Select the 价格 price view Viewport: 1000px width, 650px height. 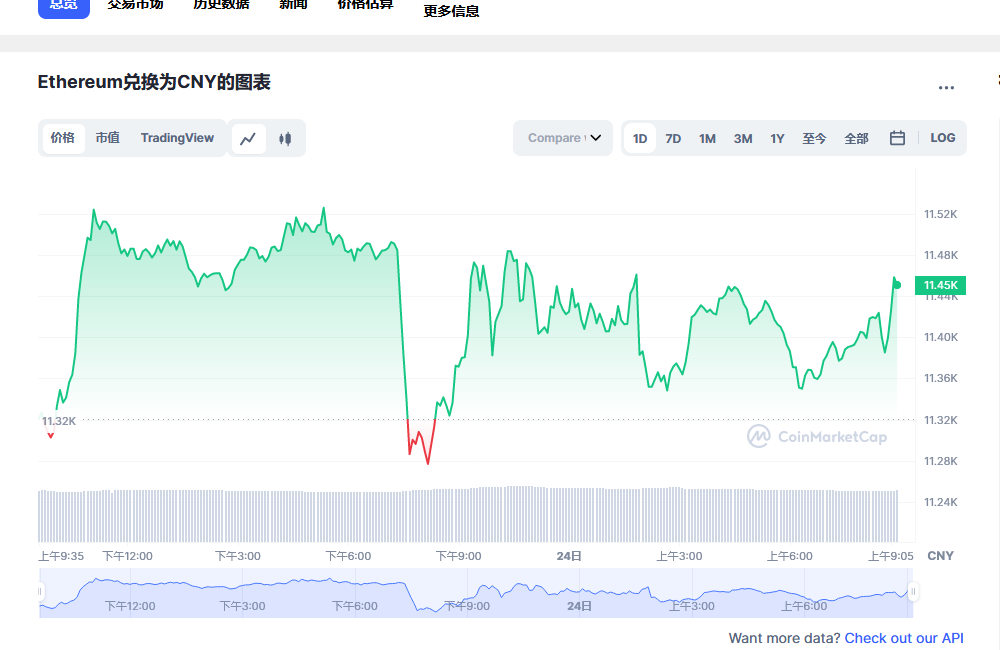click(62, 138)
